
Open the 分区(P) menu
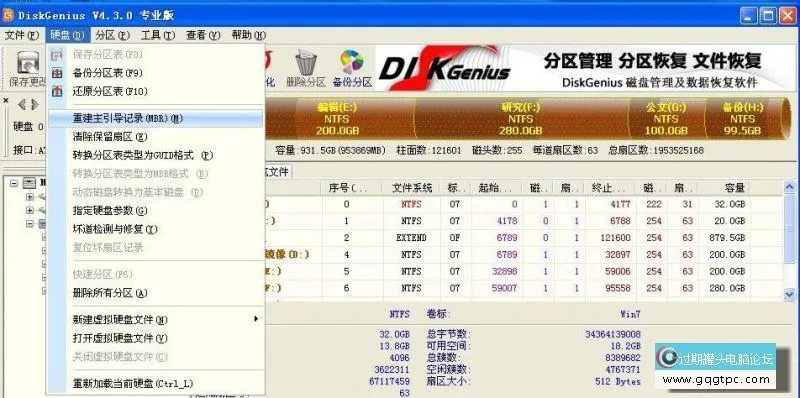click(x=113, y=35)
